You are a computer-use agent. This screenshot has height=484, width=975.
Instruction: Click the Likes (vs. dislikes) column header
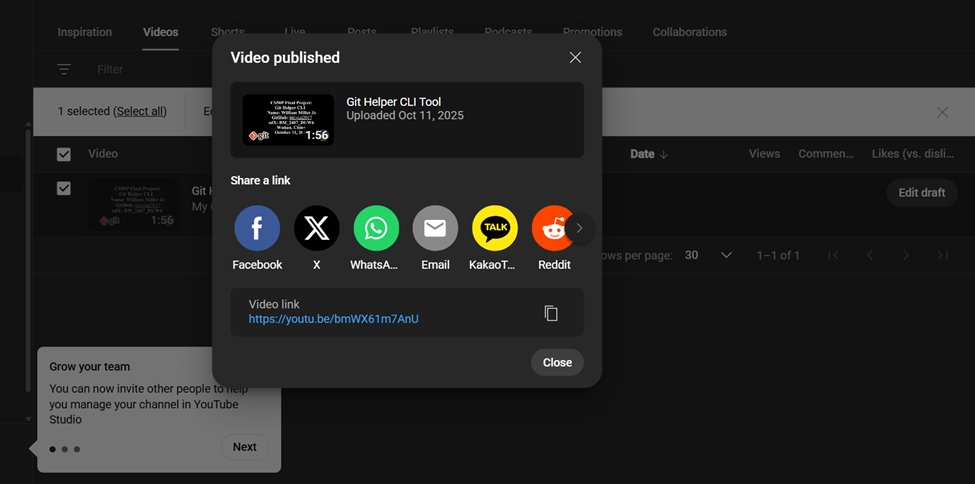pyautogui.click(x=912, y=154)
